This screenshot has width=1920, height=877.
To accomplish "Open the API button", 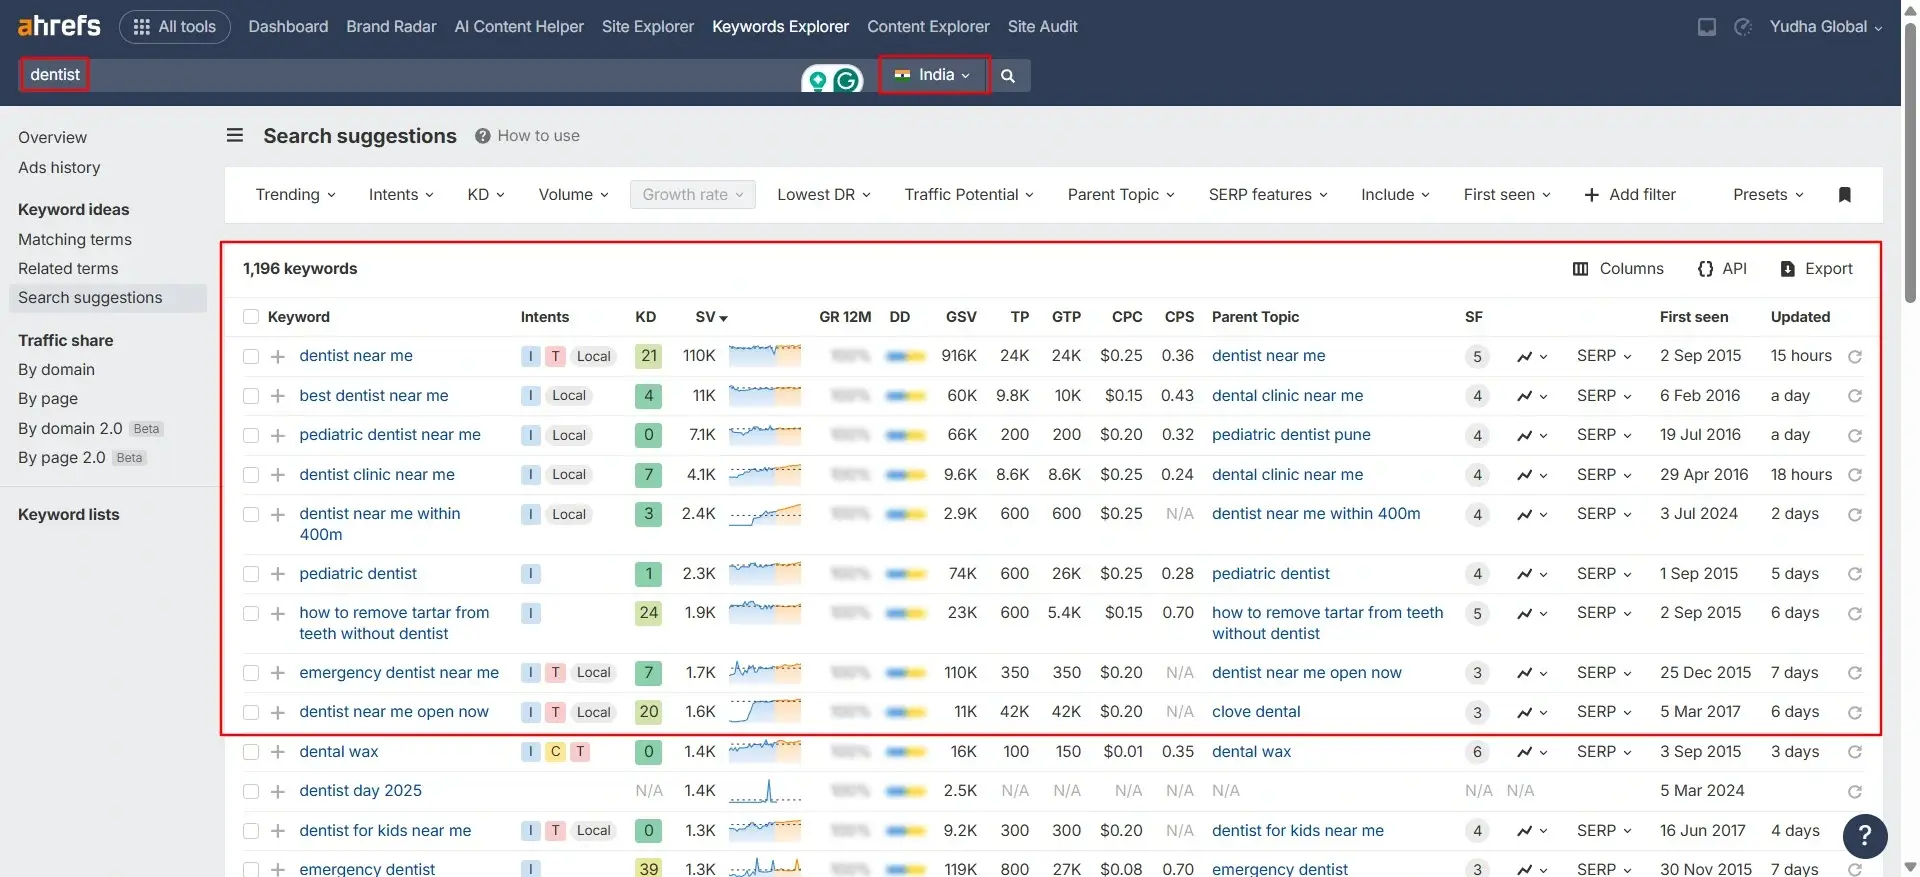I will coord(1722,269).
